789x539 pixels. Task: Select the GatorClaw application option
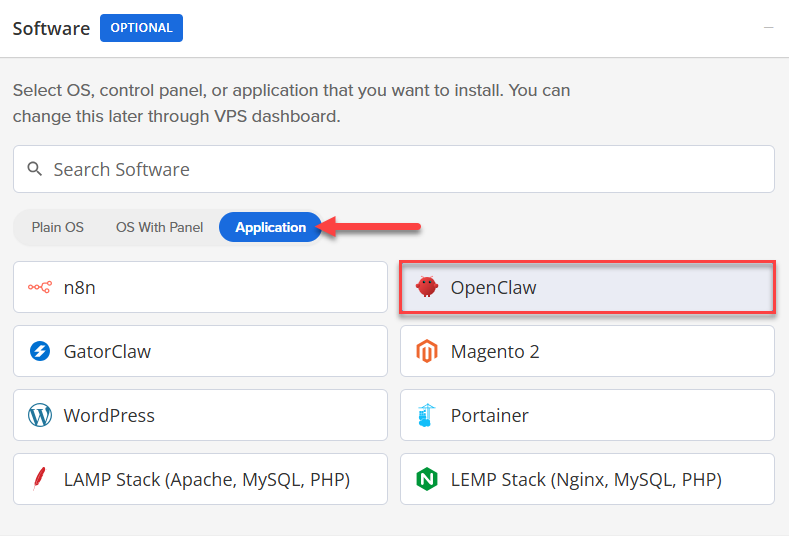(200, 351)
